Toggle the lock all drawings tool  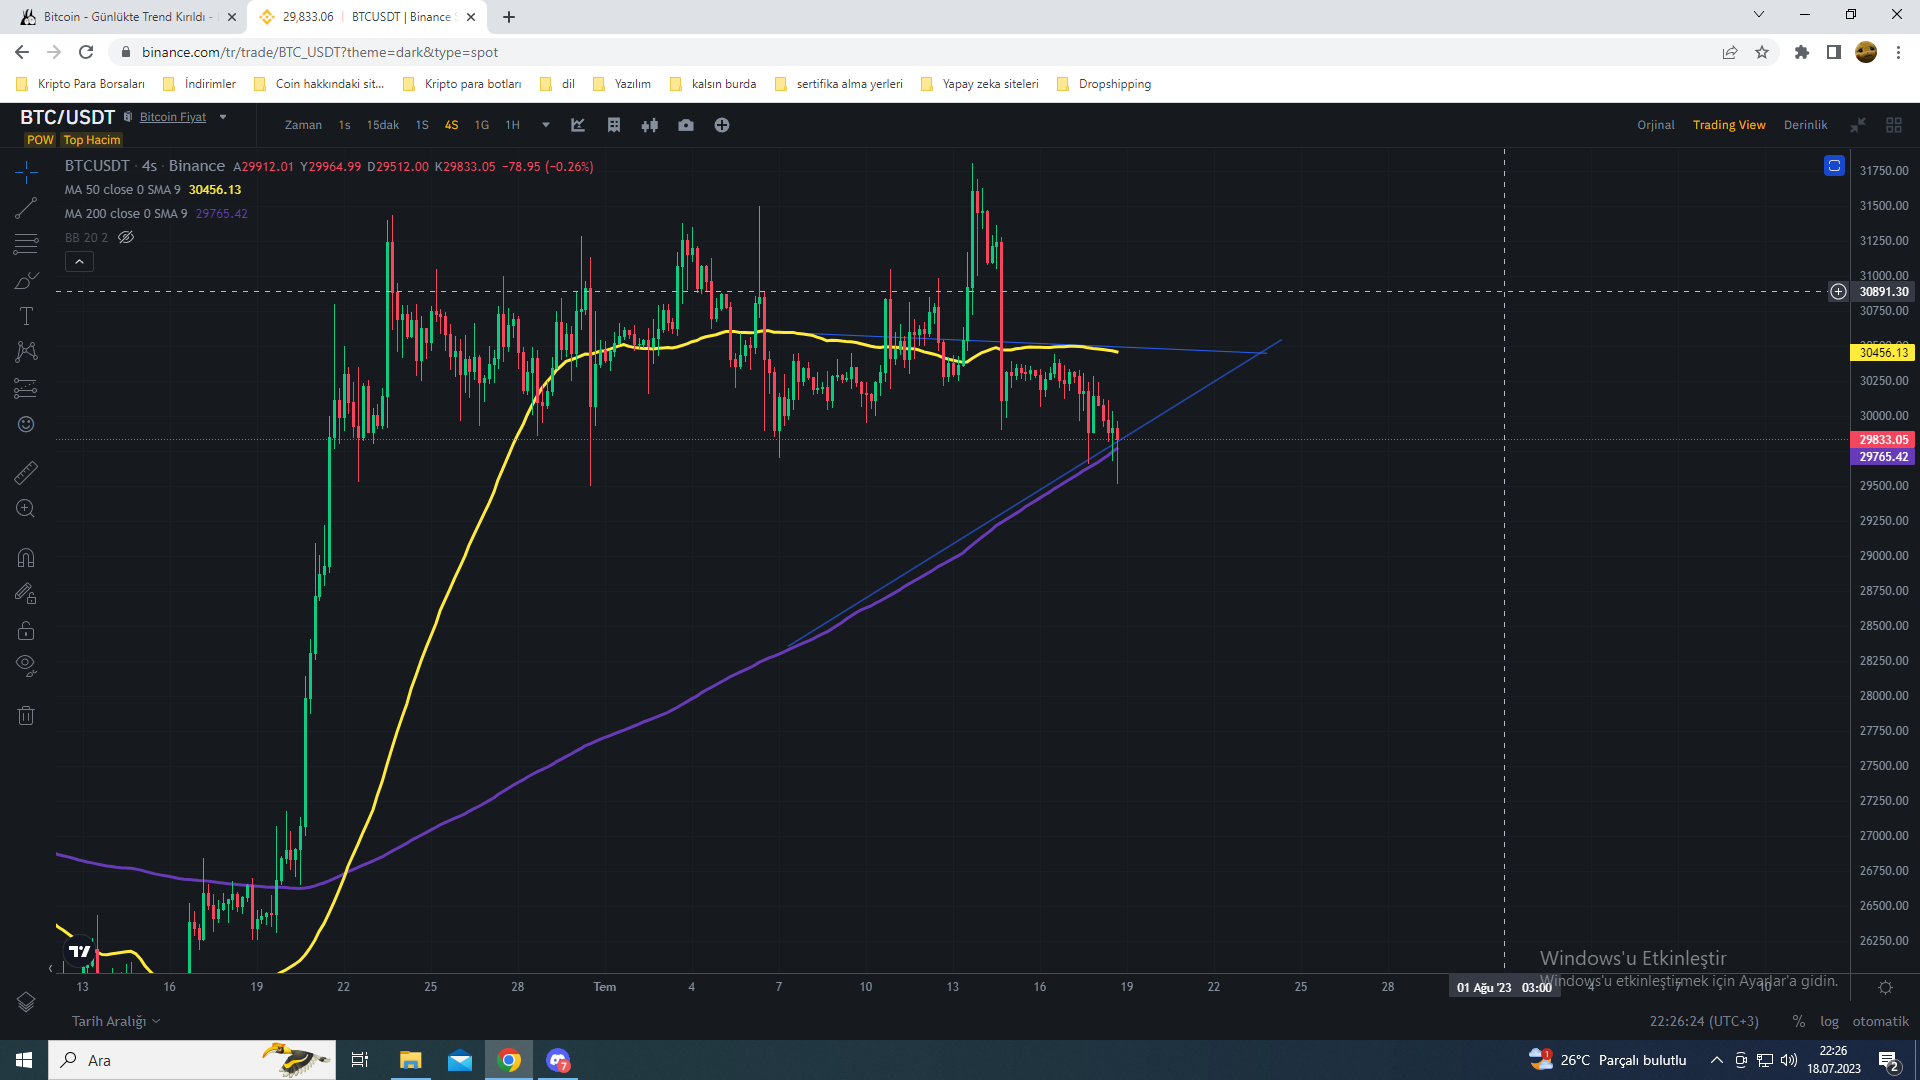pyautogui.click(x=26, y=630)
